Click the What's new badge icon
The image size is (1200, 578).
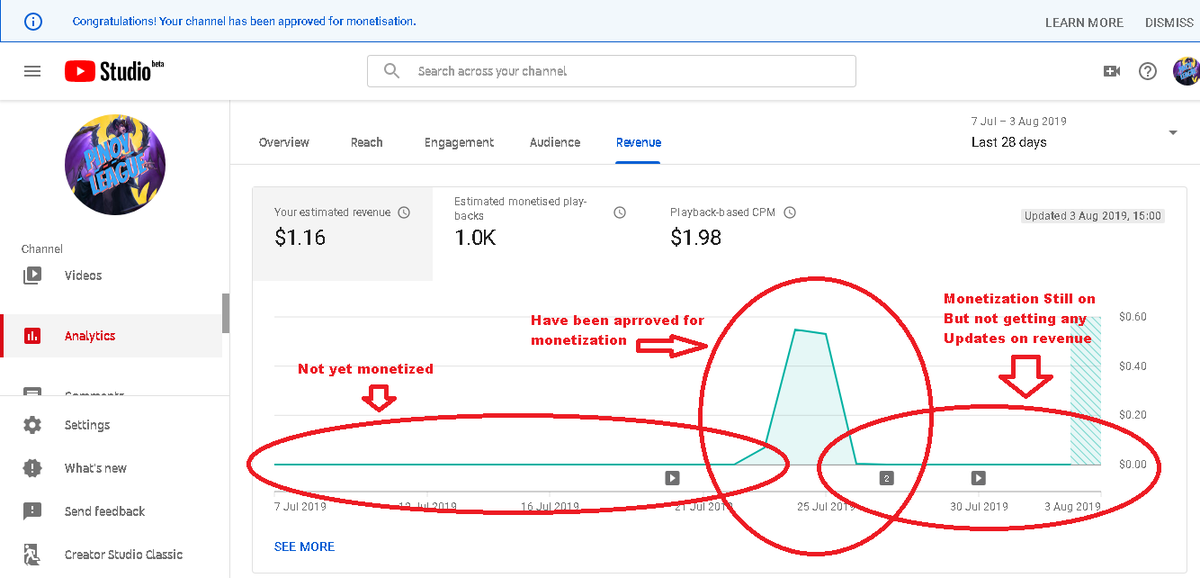(32, 468)
